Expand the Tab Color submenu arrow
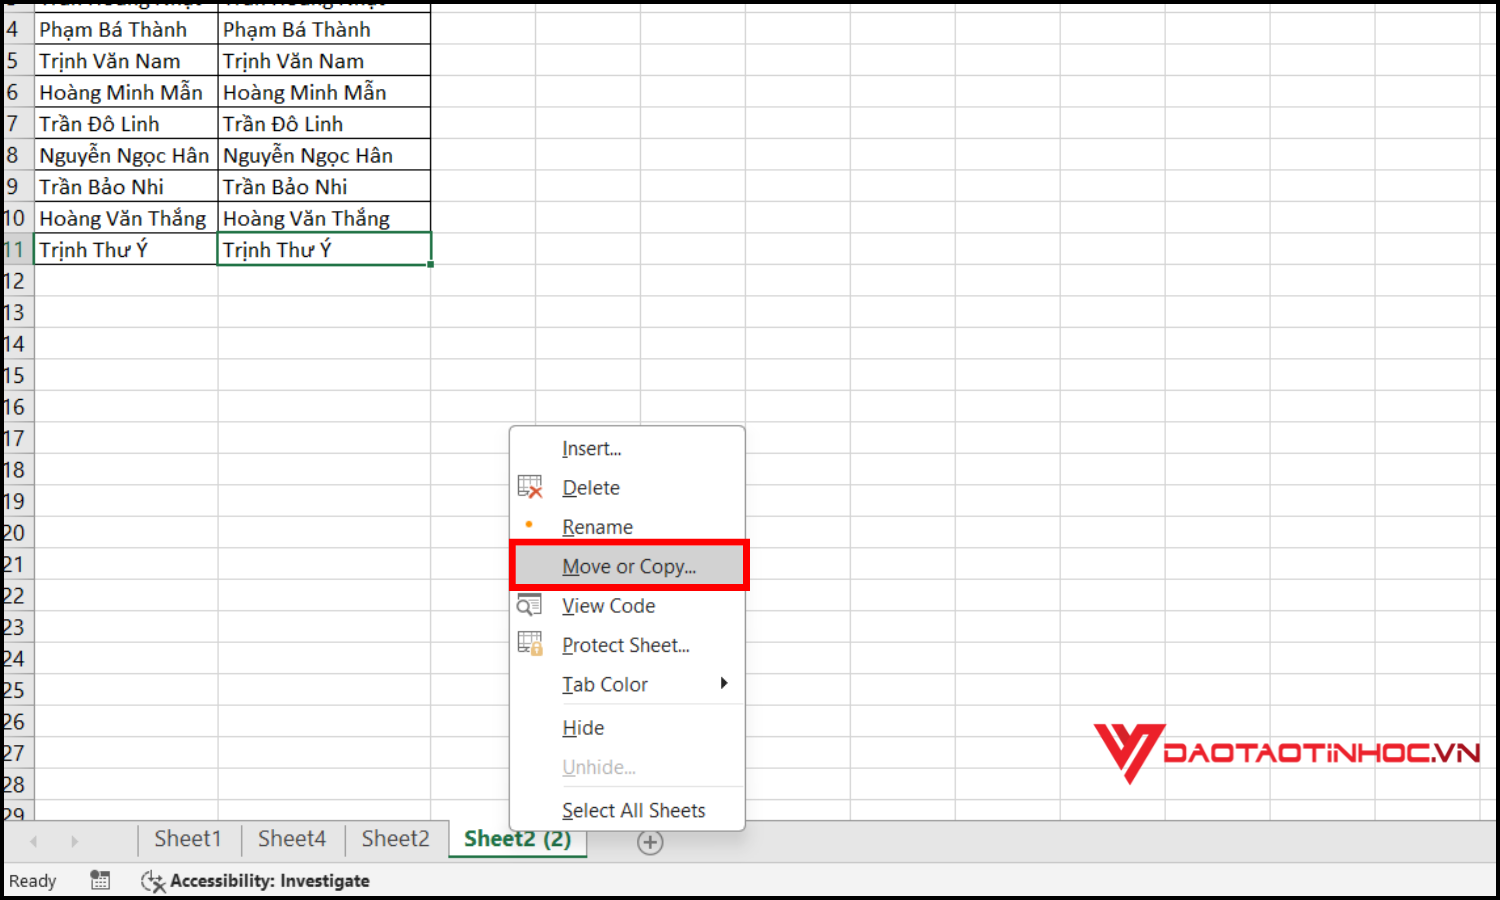The width and height of the screenshot is (1500, 900). click(x=724, y=684)
